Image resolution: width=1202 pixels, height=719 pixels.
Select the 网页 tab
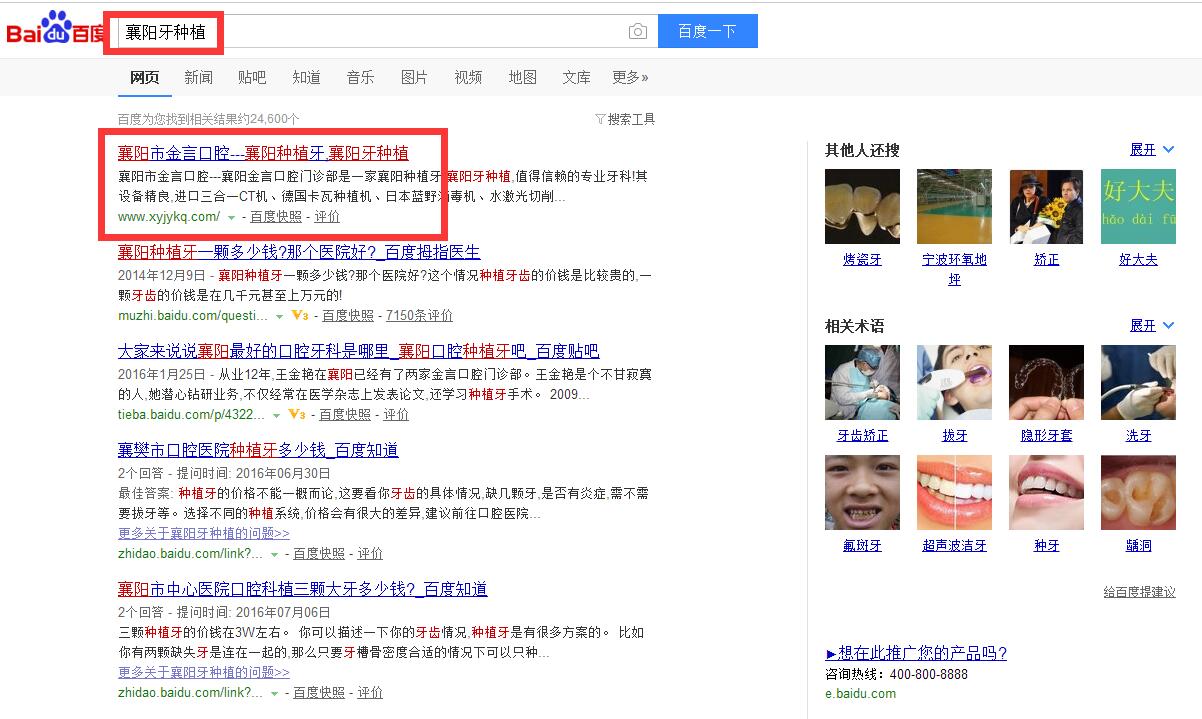145,77
